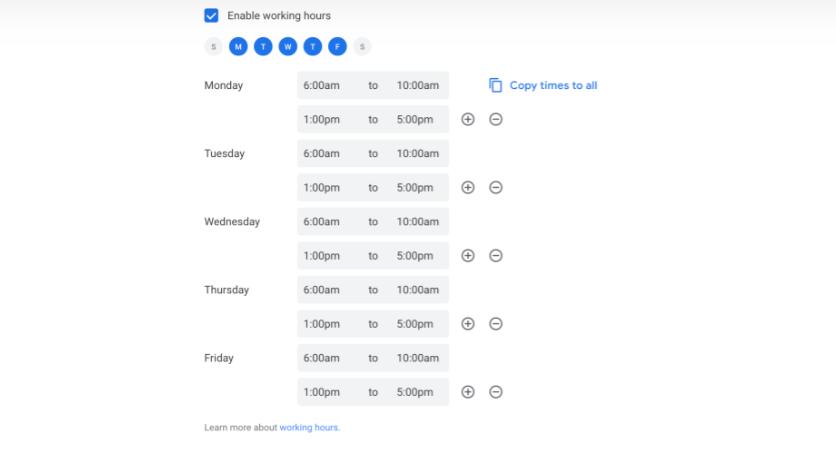Remove Monday's 1:00pm to 5:00pm period
The height and width of the screenshot is (462, 836).
(x=495, y=120)
